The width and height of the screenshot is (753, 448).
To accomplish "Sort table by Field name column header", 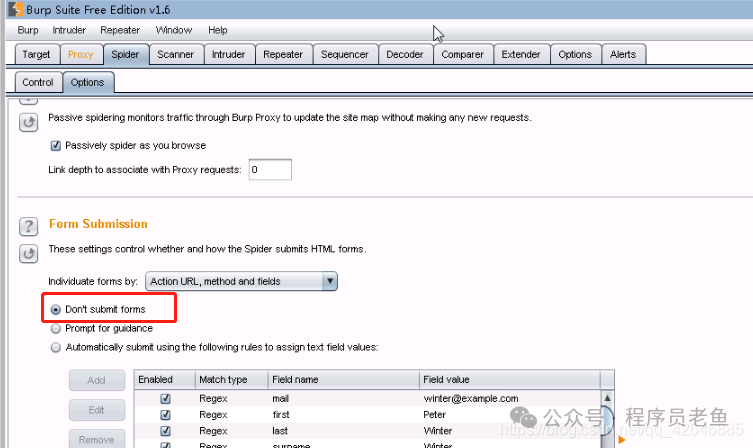I will click(343, 379).
